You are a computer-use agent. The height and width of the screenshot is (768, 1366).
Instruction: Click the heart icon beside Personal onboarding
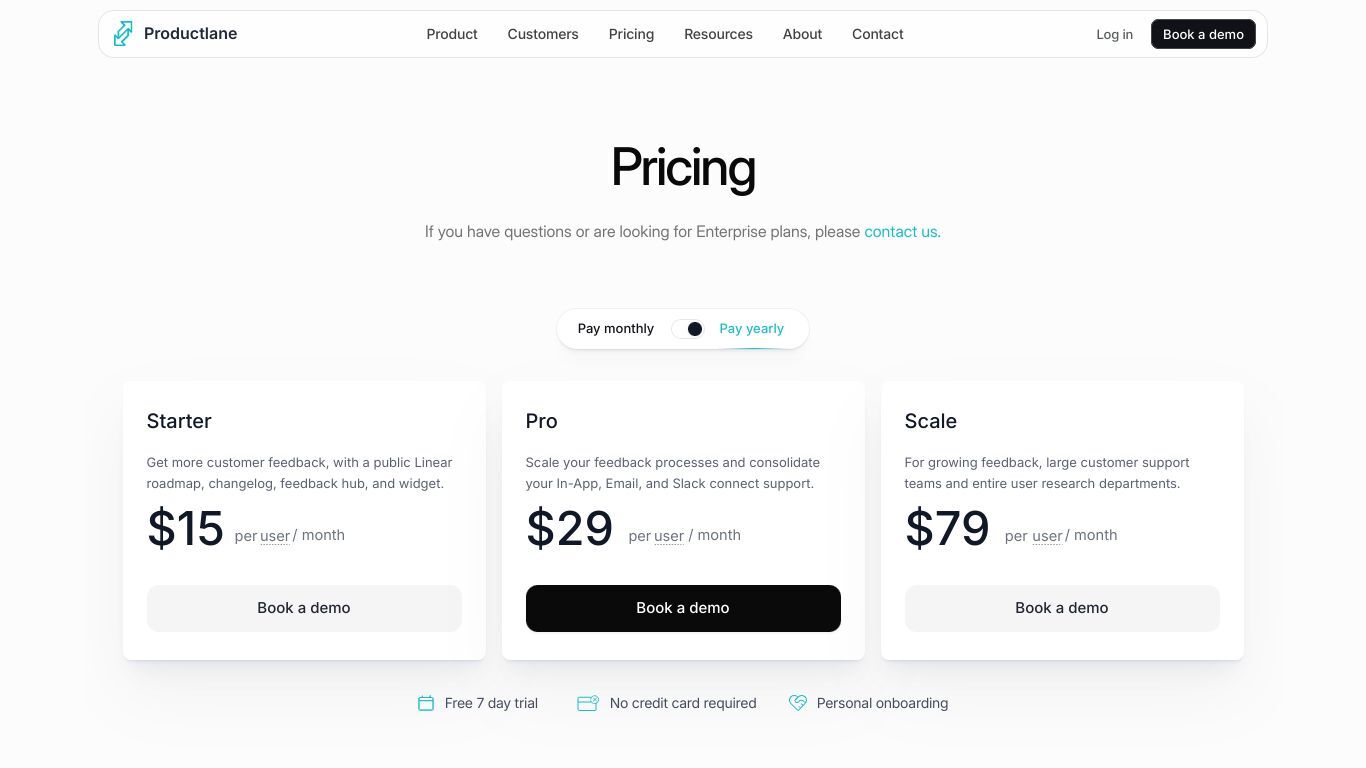(x=798, y=703)
